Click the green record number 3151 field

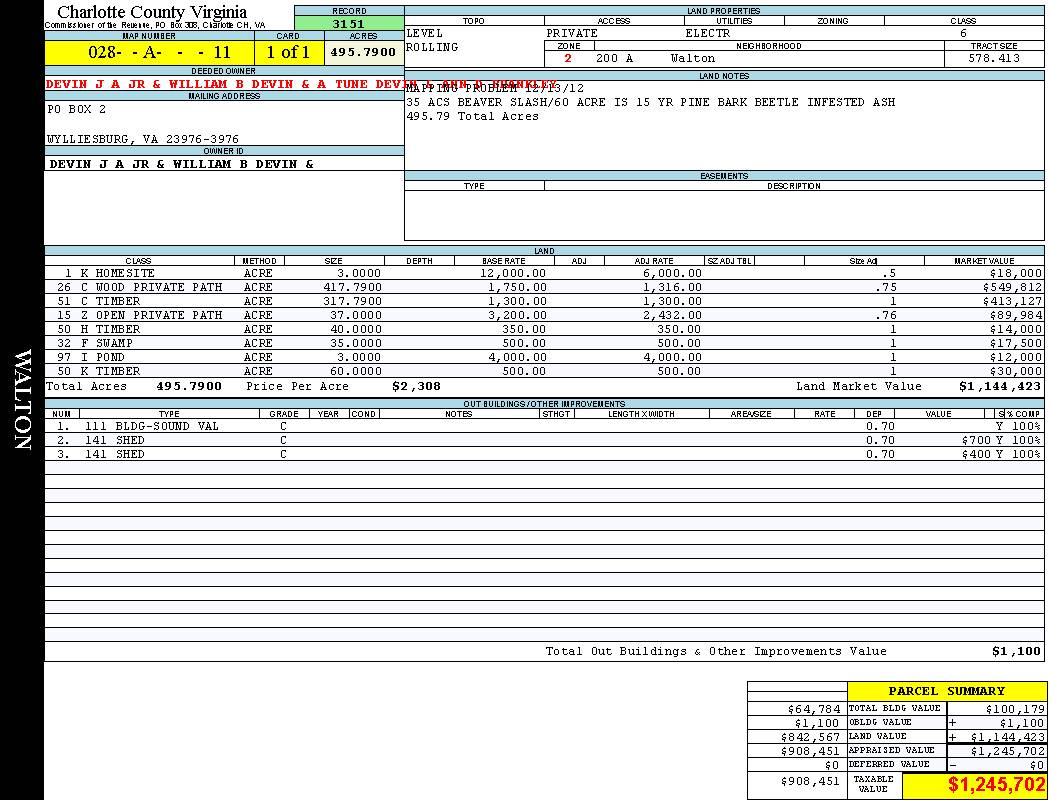[349, 24]
